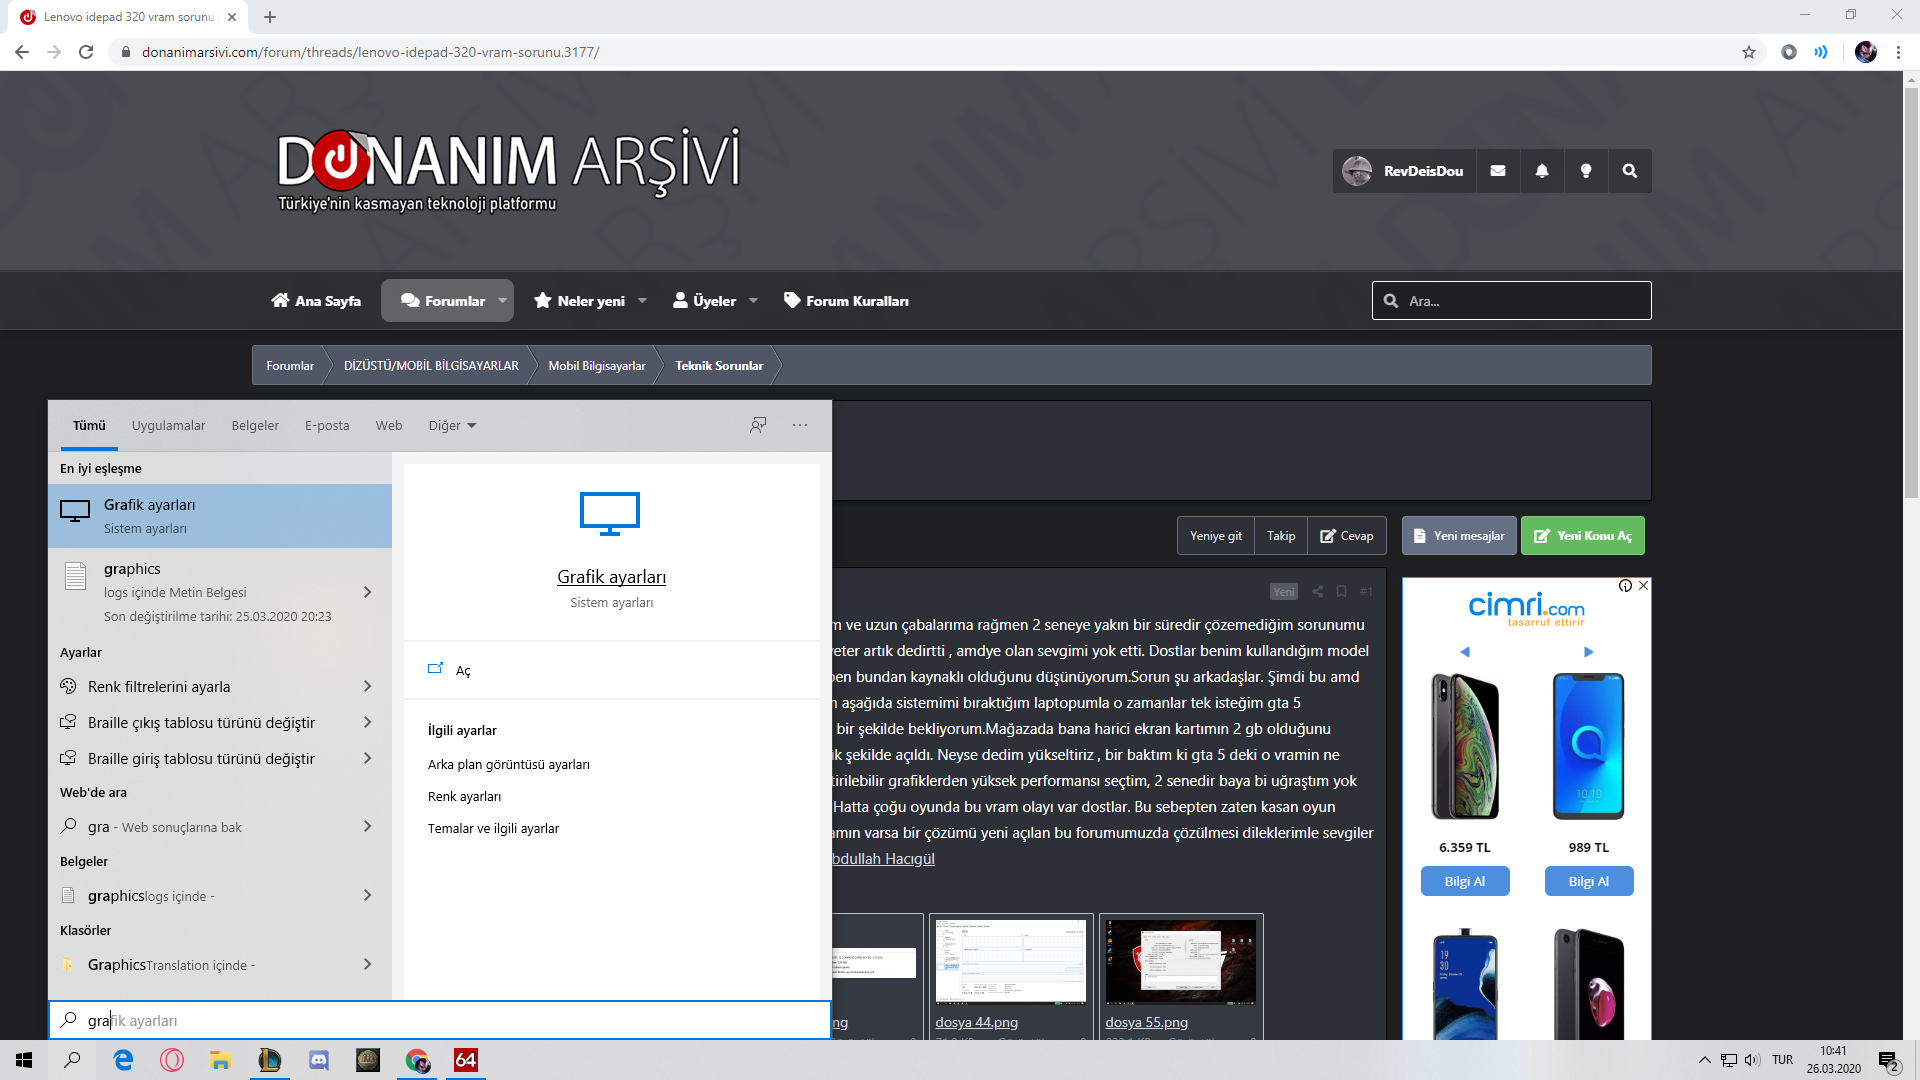The height and width of the screenshot is (1080, 1920).
Task: Switch to Belgeler search tab
Action: [x=255, y=426]
